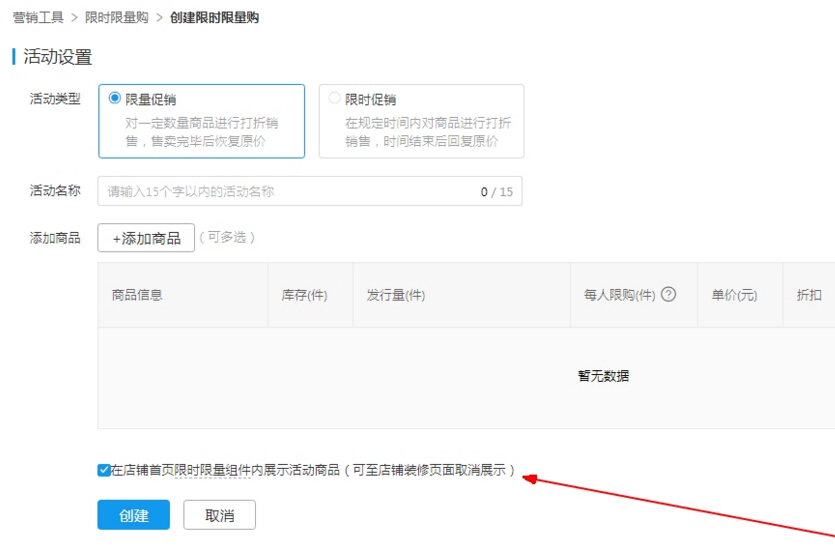The width and height of the screenshot is (835, 547).
Task: Uncheck the 在店铺首页 display checkbox
Action: (104, 470)
